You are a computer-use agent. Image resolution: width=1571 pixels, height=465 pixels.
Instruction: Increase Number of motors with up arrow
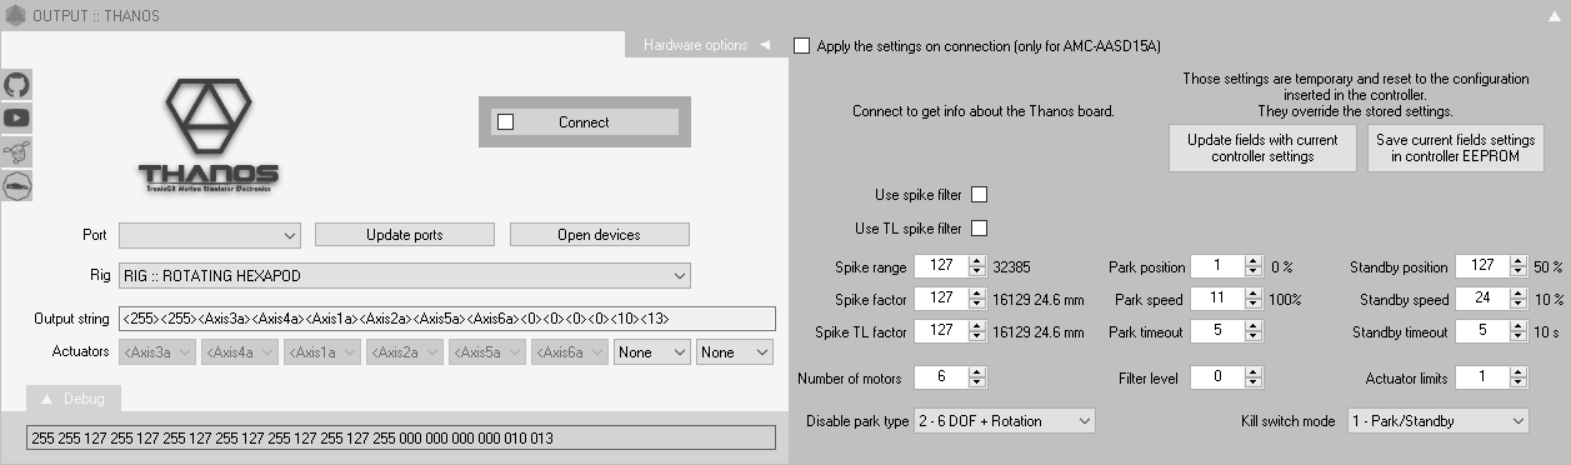tap(977, 372)
